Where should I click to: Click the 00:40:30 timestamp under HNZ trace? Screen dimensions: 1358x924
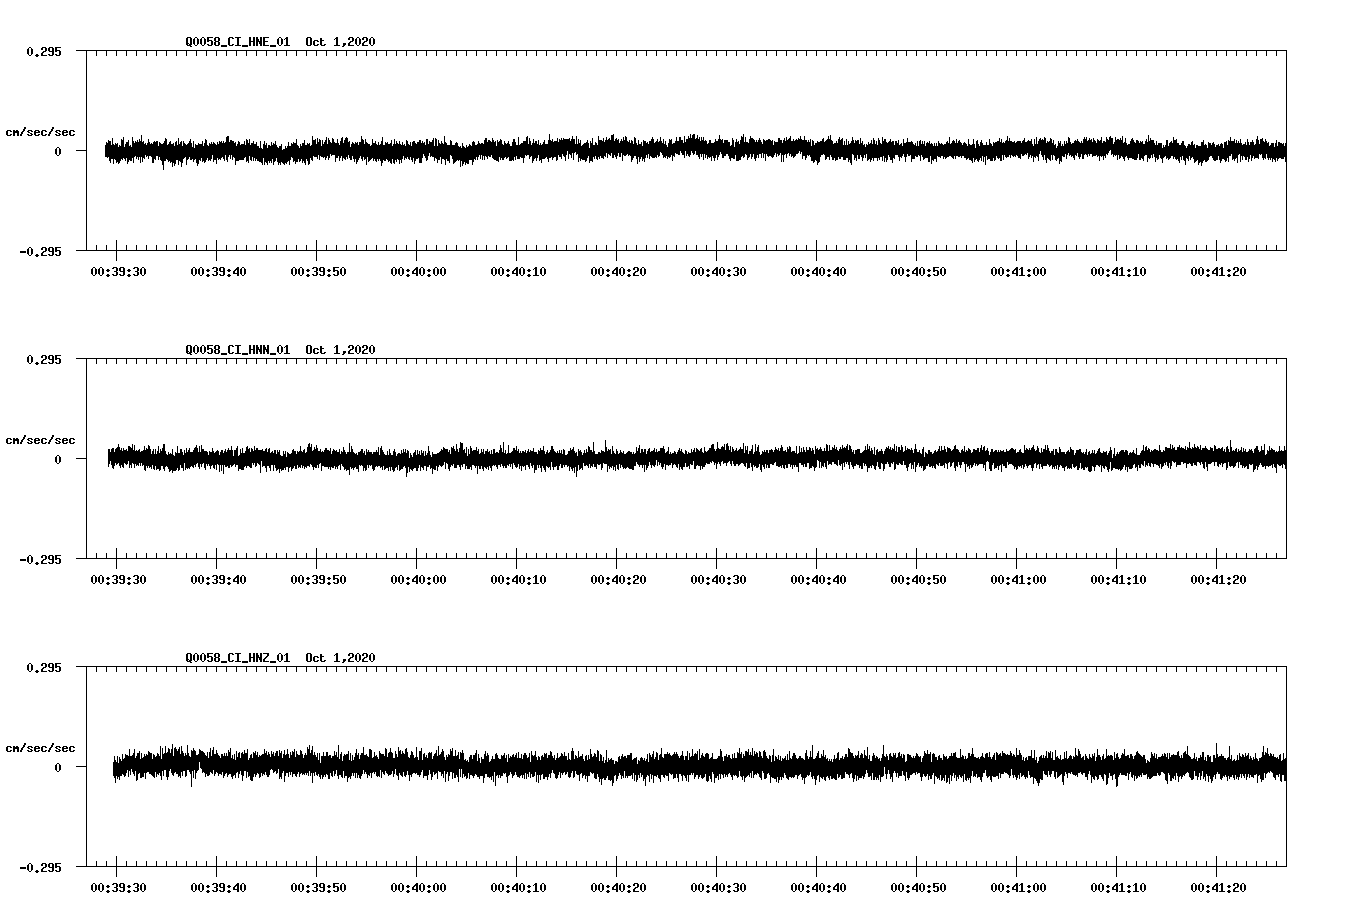click(719, 885)
